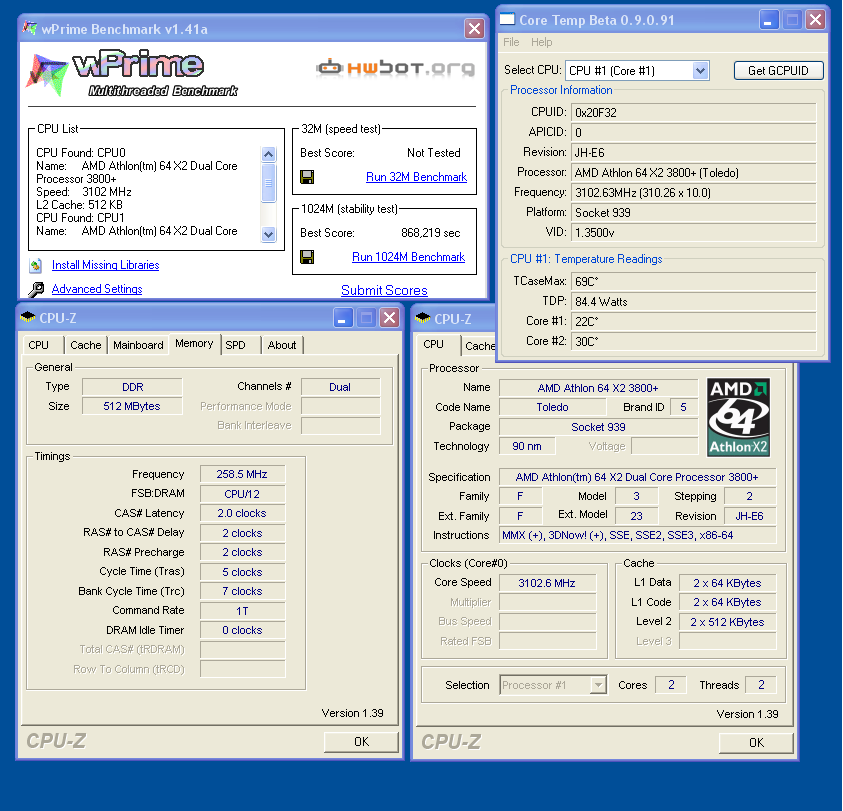The image size is (843, 811).
Task: Click the Memory Size 512 MBytes field
Action: coord(132,407)
